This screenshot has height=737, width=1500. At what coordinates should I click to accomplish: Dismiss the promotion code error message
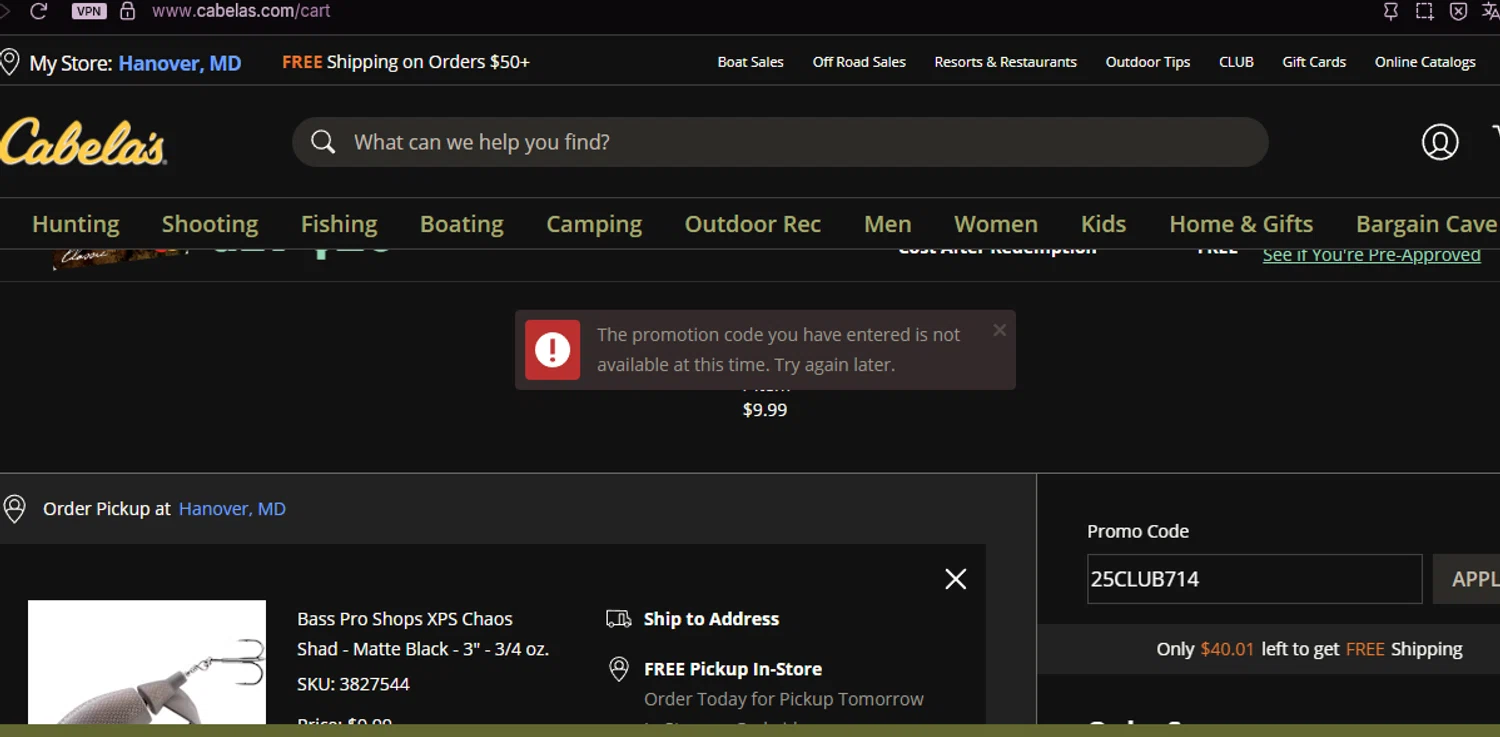(999, 330)
